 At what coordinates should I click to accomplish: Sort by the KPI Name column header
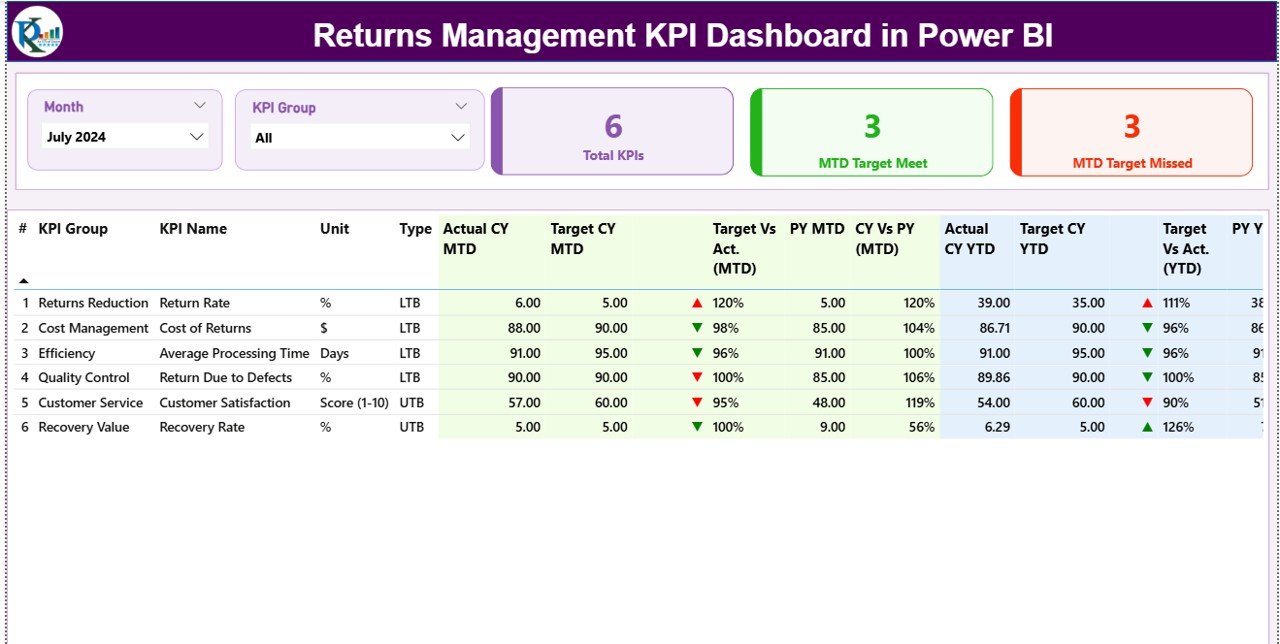(x=193, y=229)
